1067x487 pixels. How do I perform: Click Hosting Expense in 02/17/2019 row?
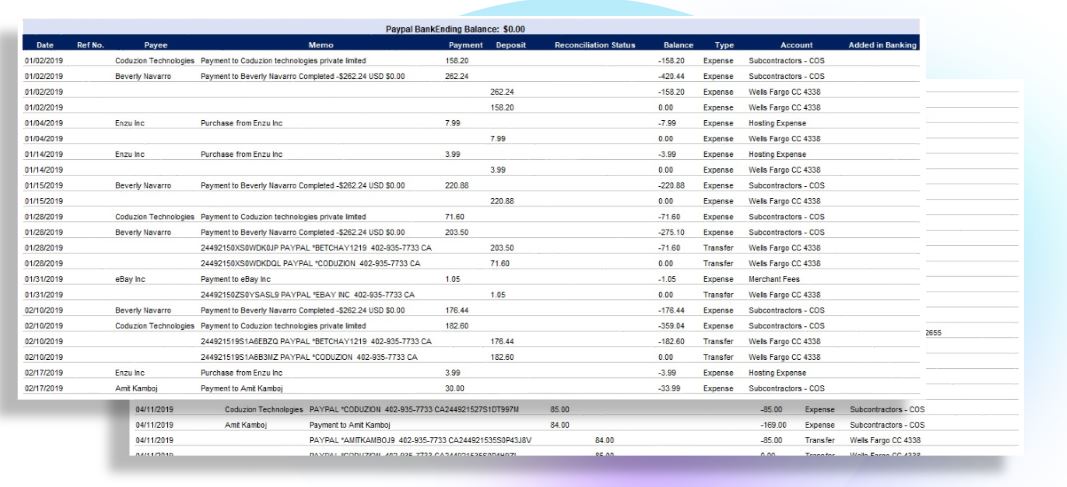[777, 373]
